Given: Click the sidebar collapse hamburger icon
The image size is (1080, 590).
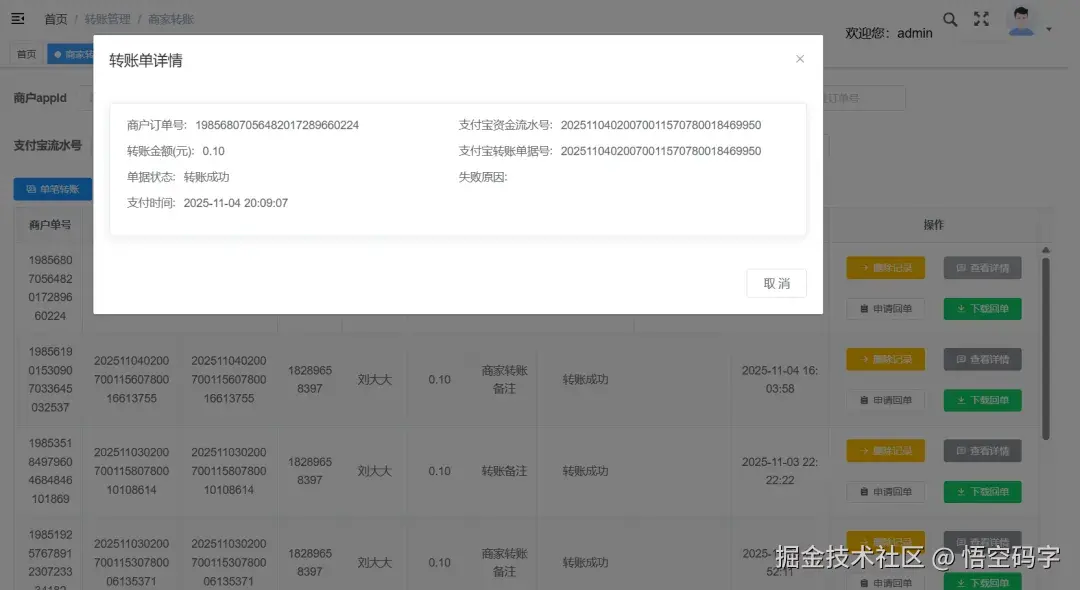Looking at the screenshot, I should [15, 19].
